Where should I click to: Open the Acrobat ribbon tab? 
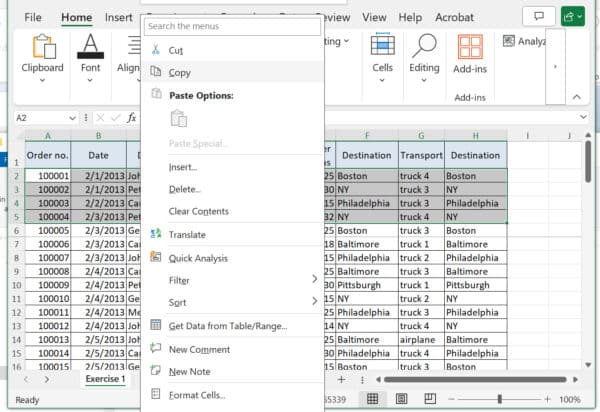click(454, 17)
